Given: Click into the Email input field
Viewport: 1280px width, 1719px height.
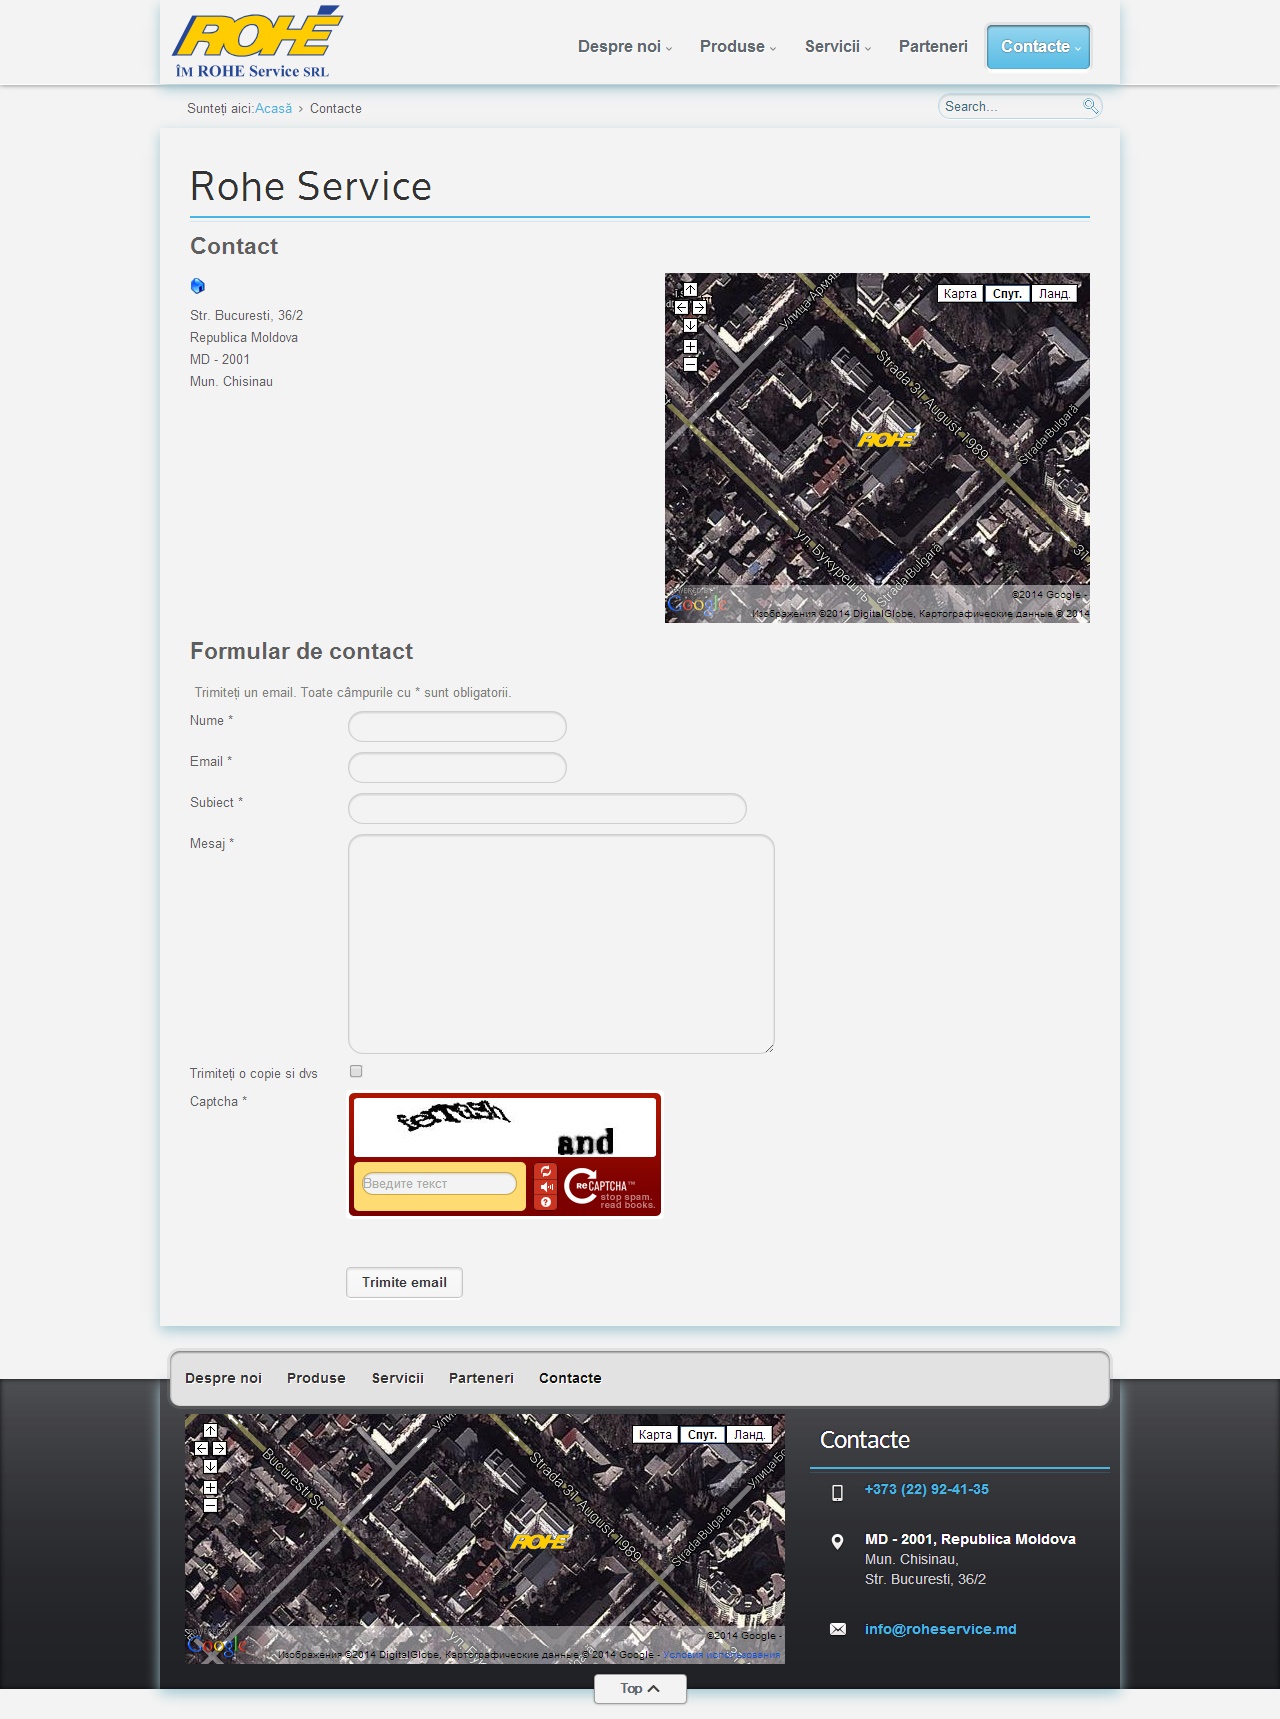Looking at the screenshot, I should tap(457, 768).
